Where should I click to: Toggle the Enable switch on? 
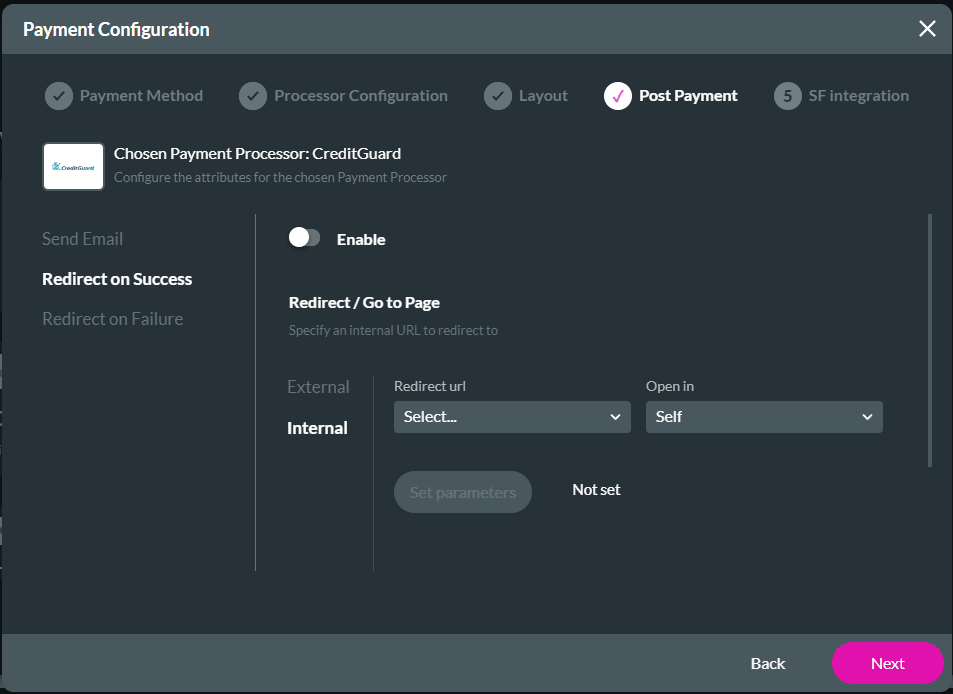coord(304,238)
